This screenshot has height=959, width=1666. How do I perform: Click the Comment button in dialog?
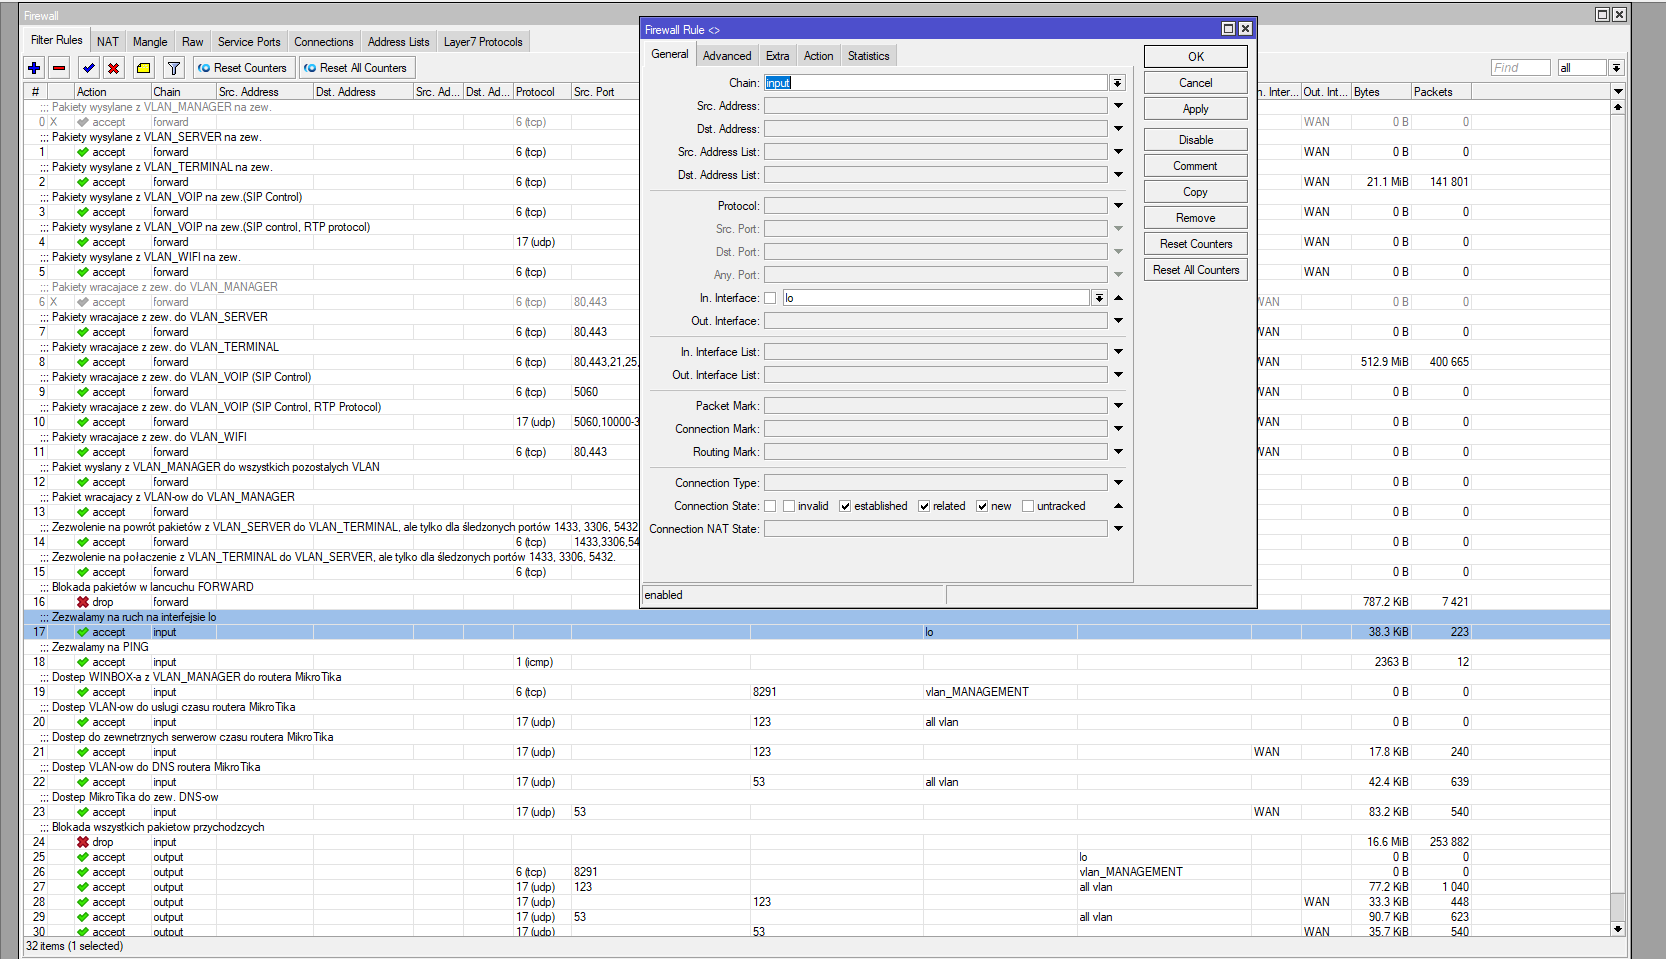(x=1196, y=166)
